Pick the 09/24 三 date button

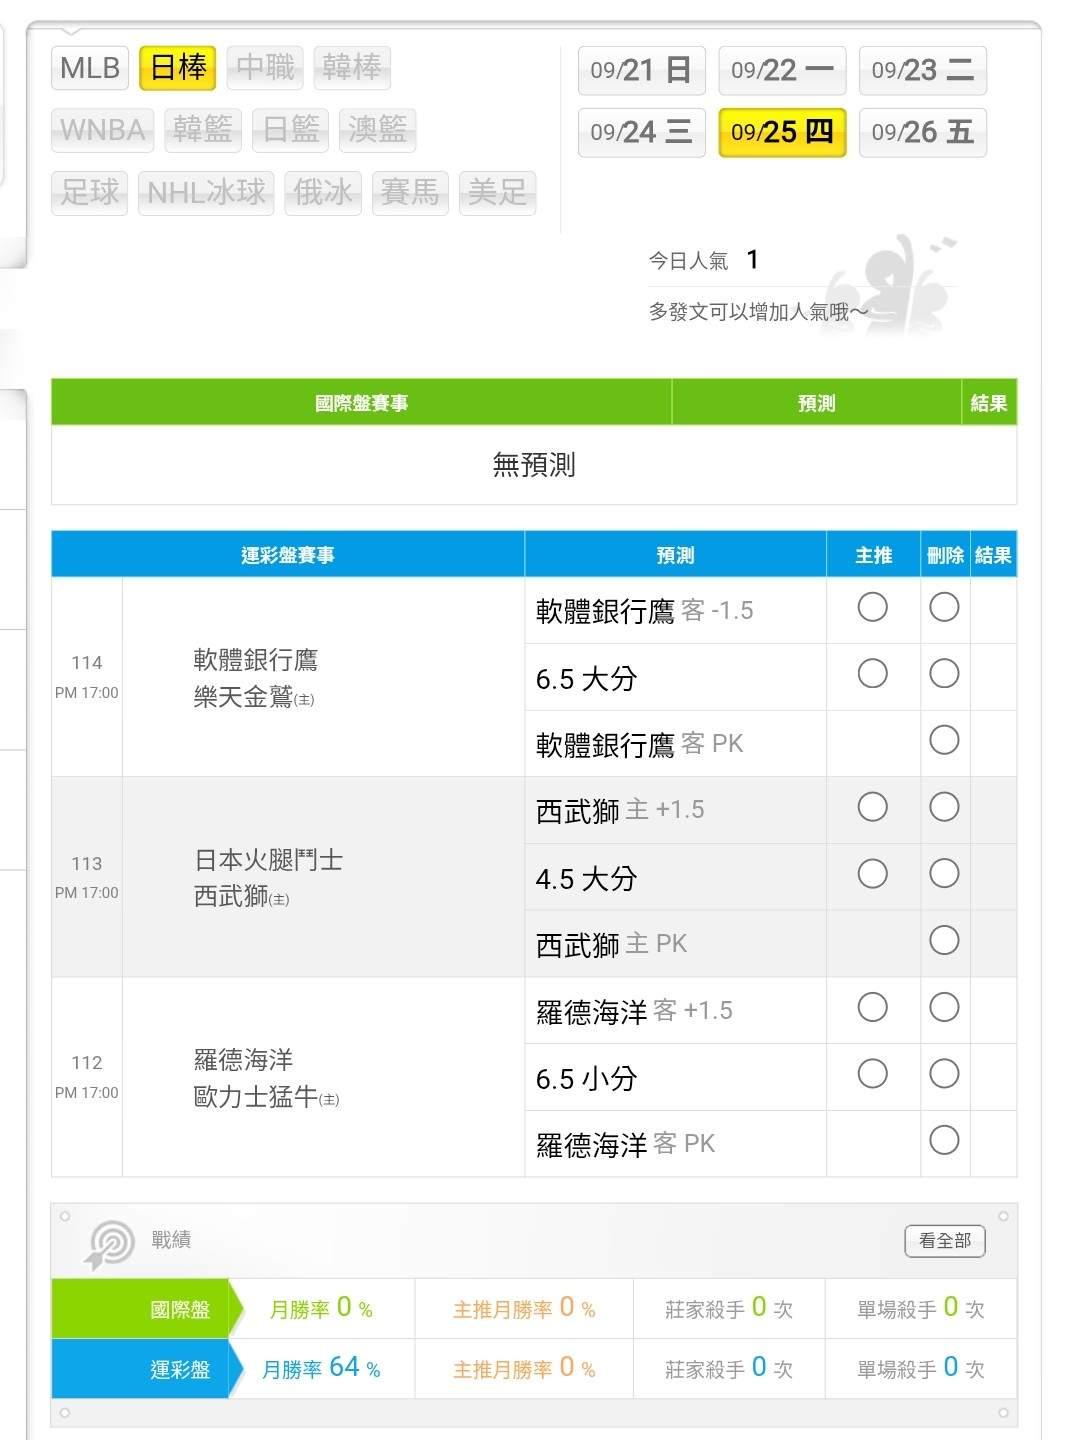click(641, 132)
